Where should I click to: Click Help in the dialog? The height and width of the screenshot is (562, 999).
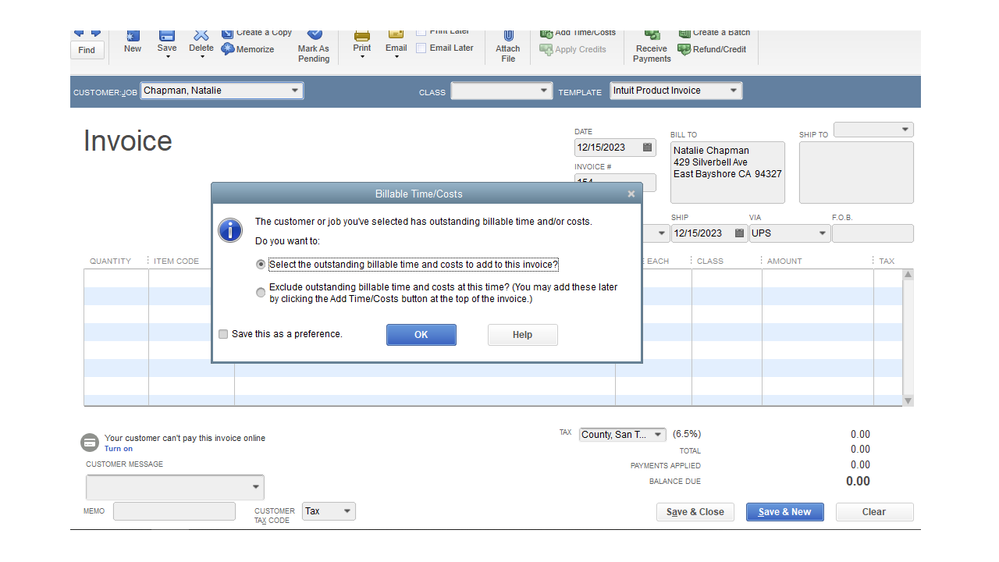(x=522, y=335)
